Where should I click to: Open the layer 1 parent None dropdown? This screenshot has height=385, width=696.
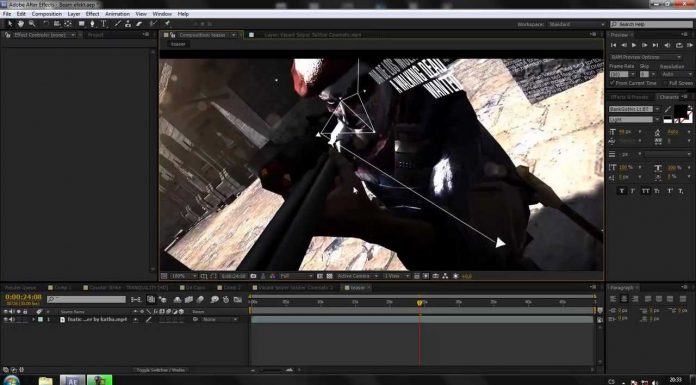(x=220, y=319)
